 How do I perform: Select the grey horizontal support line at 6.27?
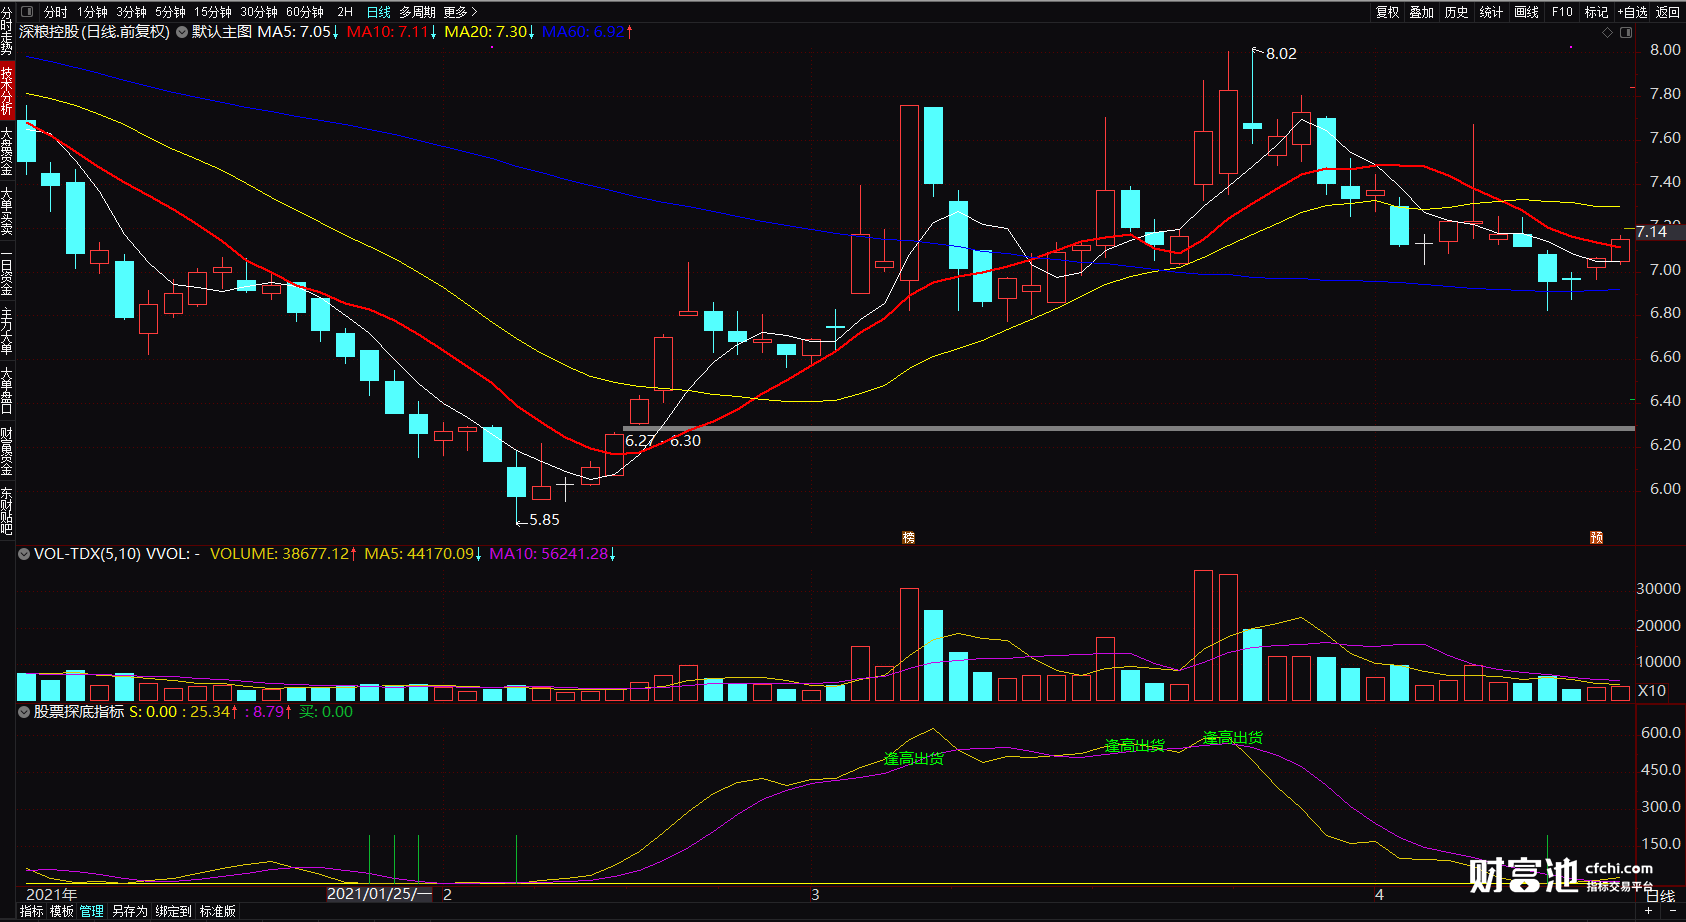(x=1129, y=429)
